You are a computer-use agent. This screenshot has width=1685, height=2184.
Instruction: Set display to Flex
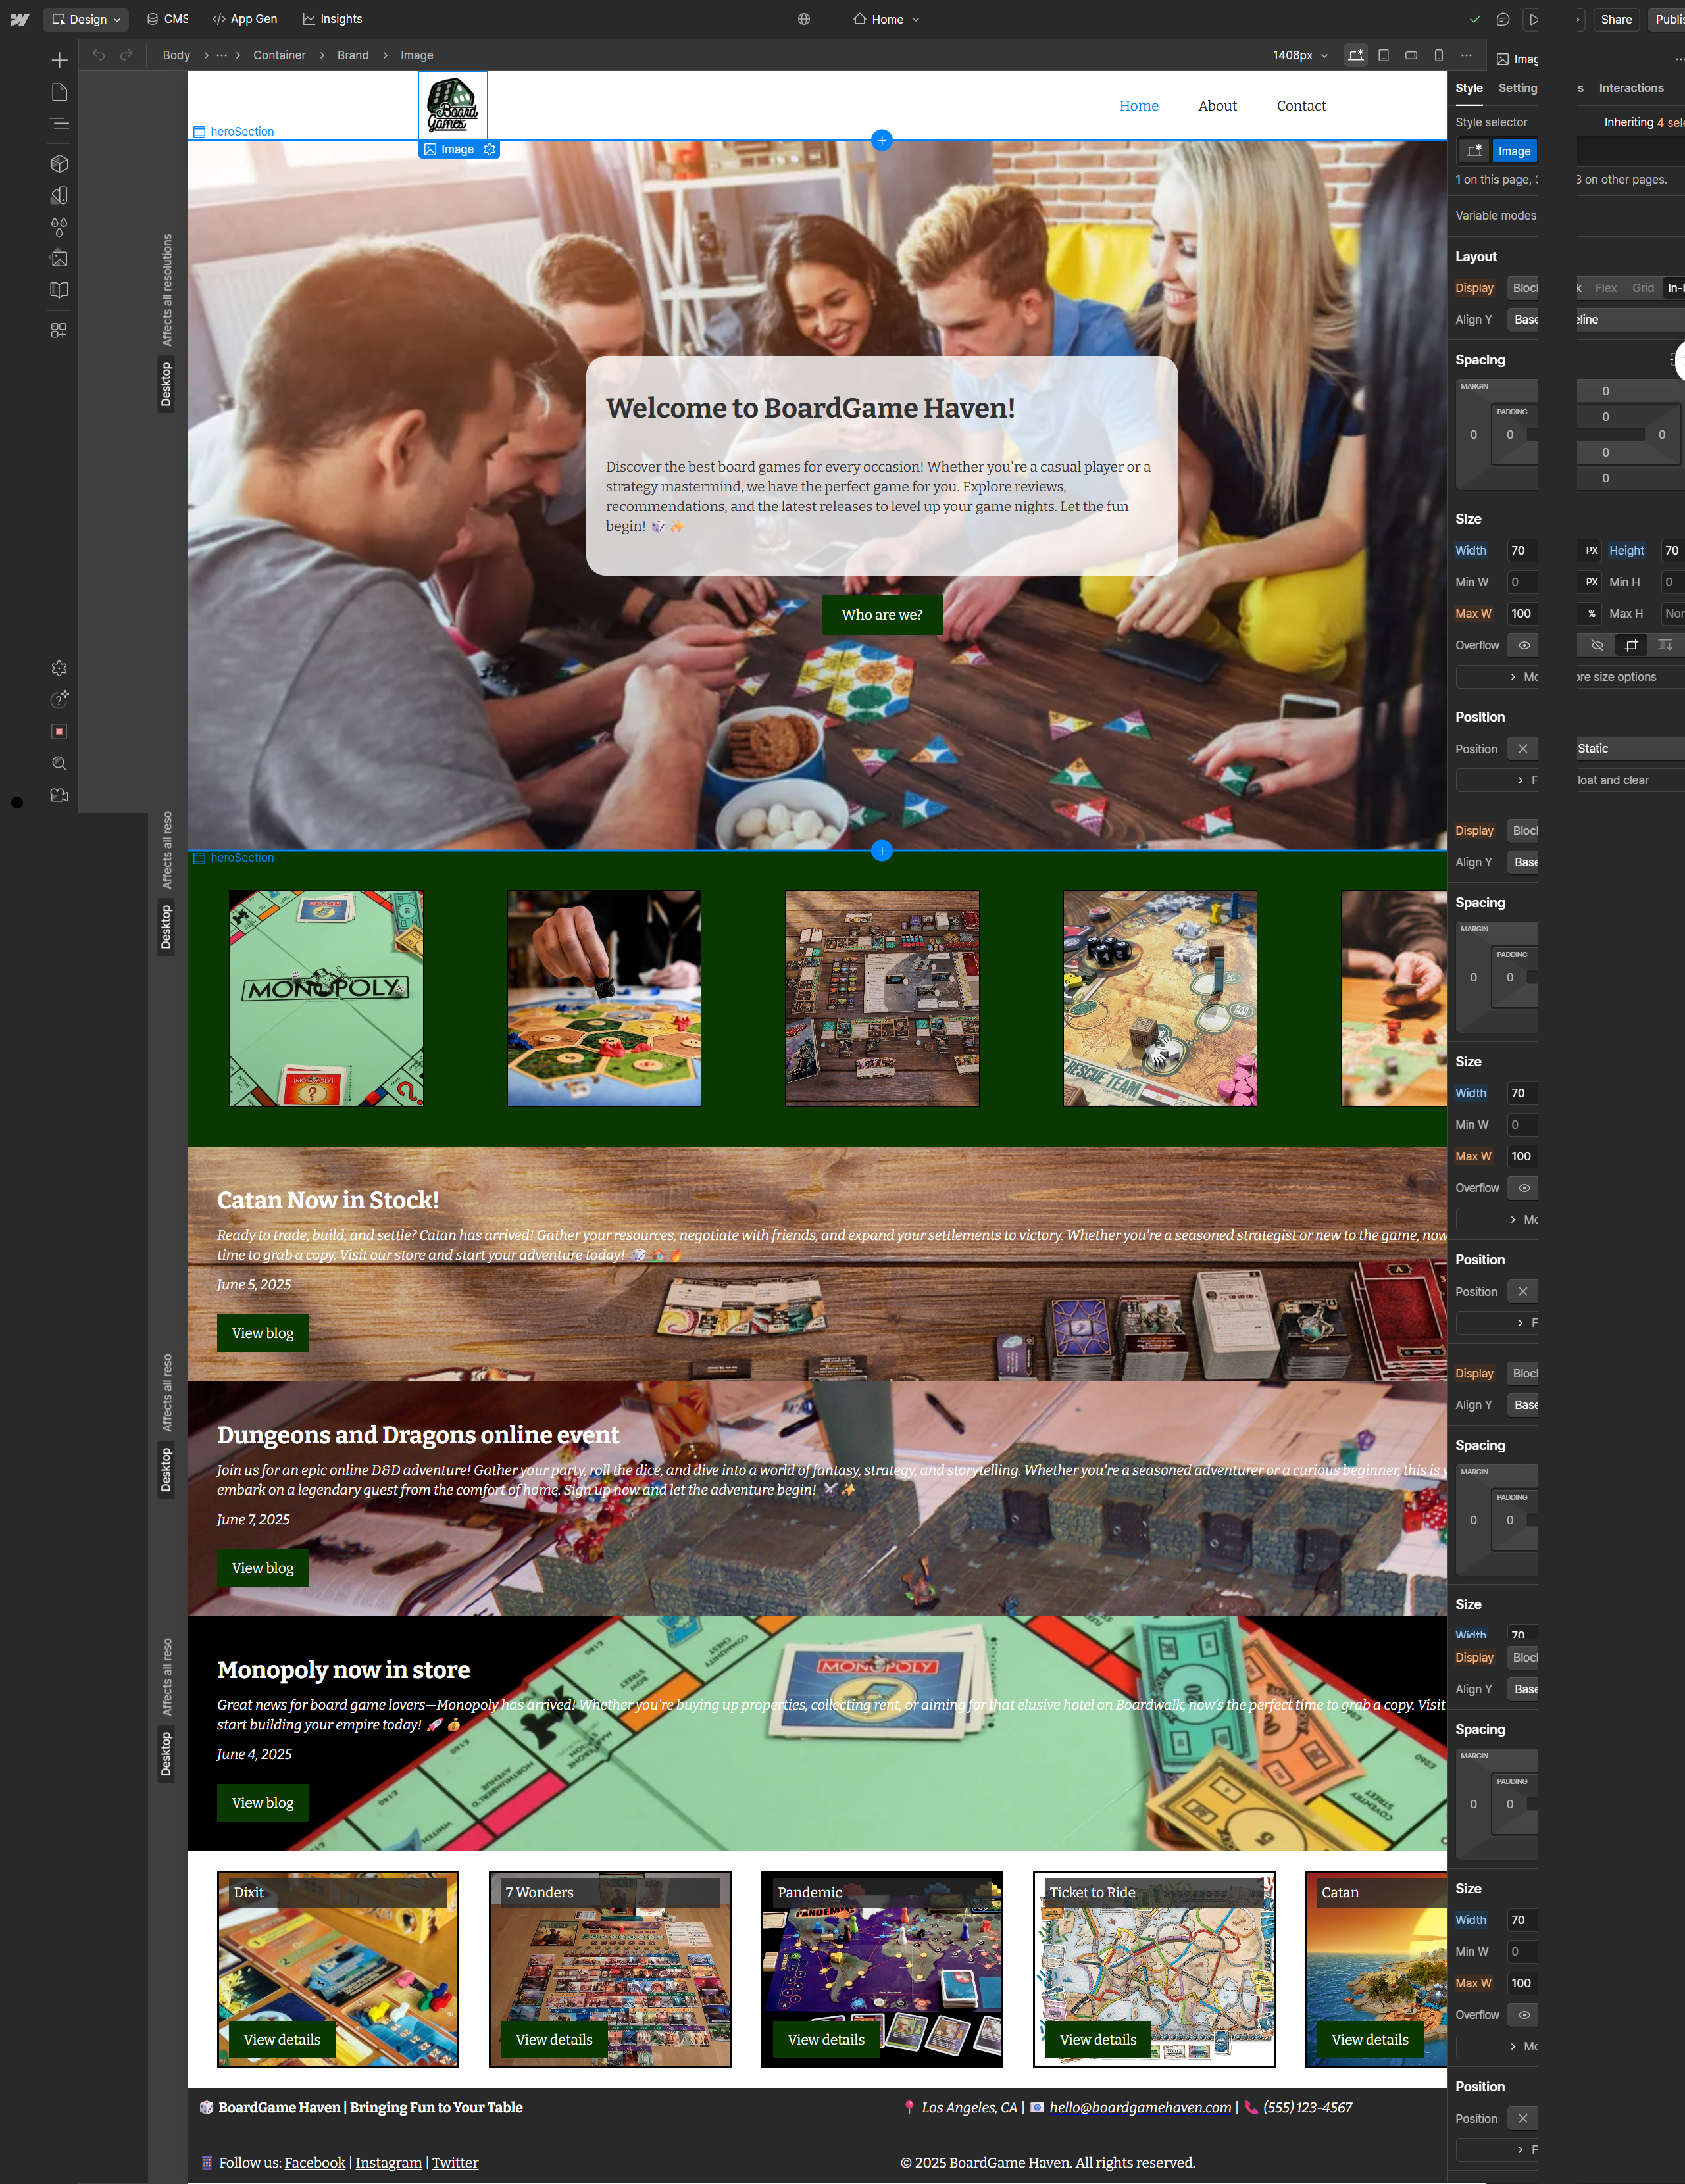pos(1606,288)
